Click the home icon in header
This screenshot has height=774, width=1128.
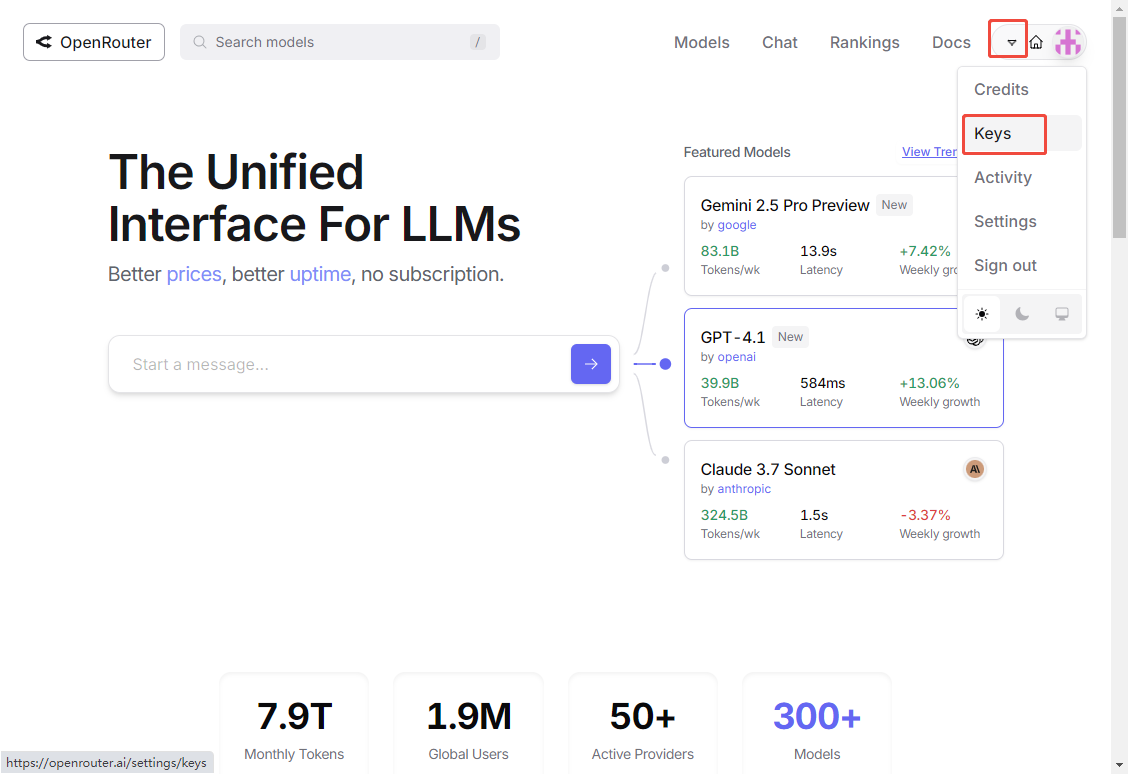(1036, 42)
